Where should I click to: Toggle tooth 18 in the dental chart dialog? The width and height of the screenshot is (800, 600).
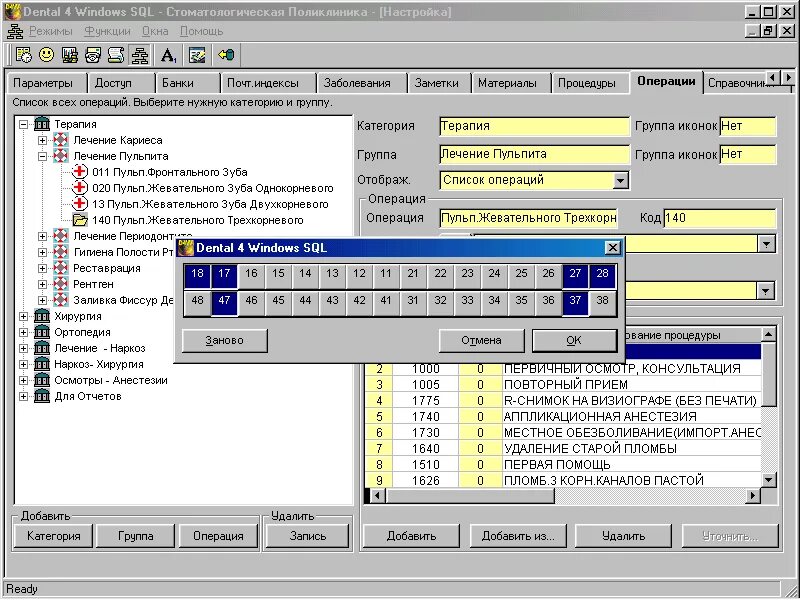tap(197, 274)
